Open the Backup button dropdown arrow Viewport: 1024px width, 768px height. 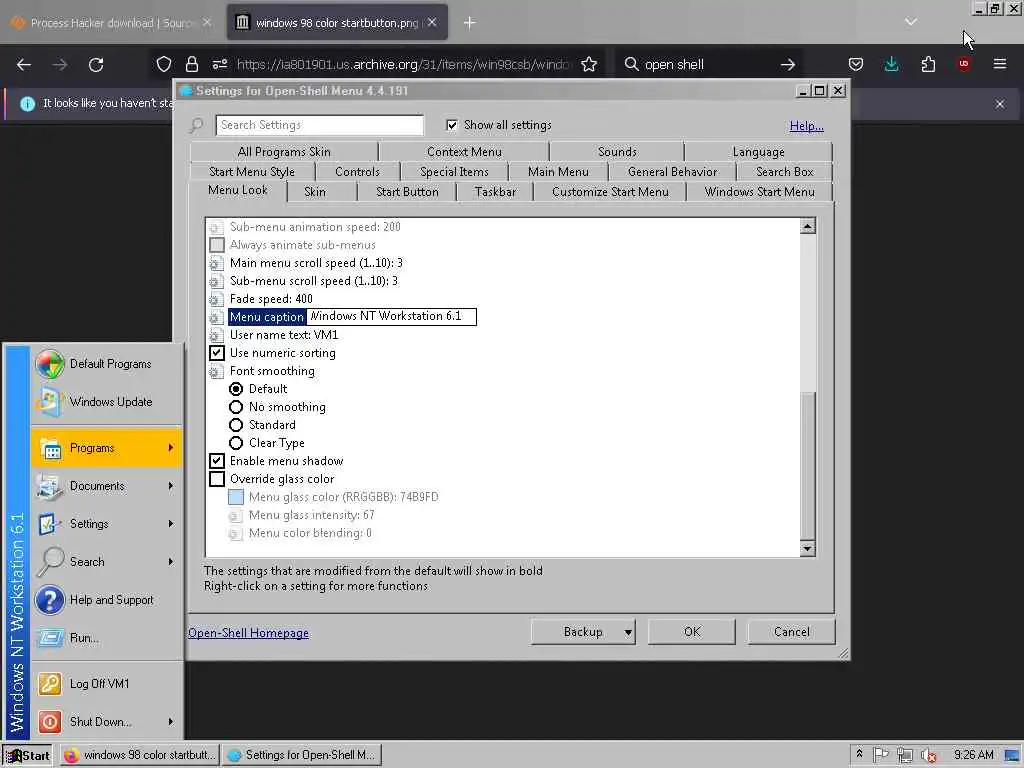click(628, 632)
